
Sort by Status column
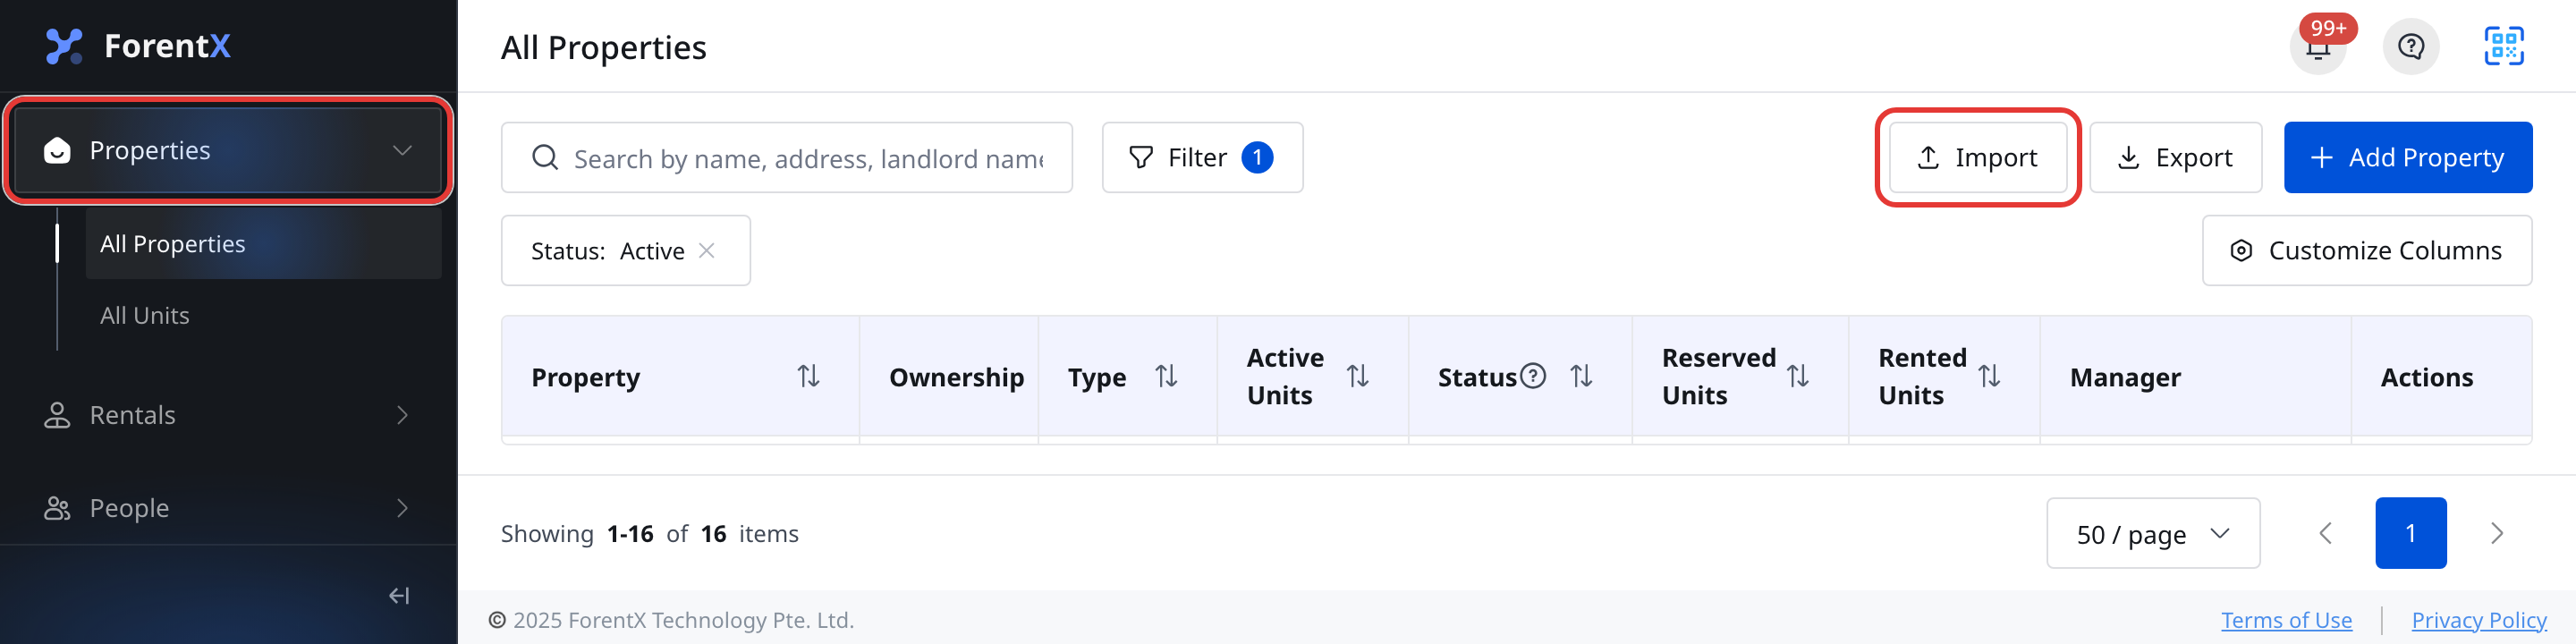1581,377
